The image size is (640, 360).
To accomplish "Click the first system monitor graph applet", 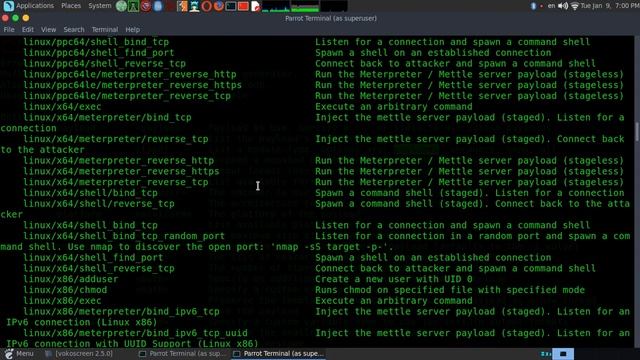I will 276,6.
